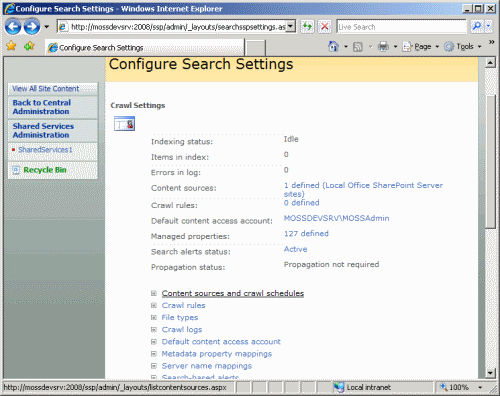The height and width of the screenshot is (396, 500).
Task: Click the address bar URL field
Action: click(x=172, y=27)
